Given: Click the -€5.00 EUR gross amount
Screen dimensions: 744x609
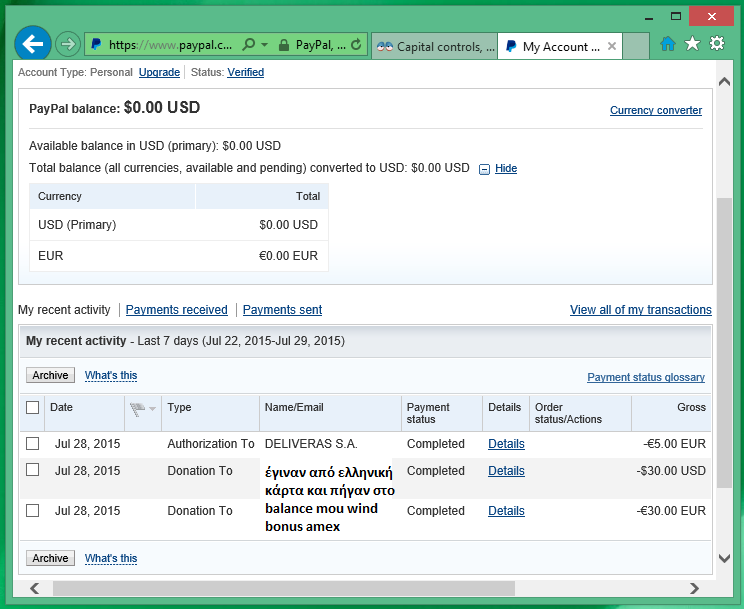Looking at the screenshot, I should (674, 444).
